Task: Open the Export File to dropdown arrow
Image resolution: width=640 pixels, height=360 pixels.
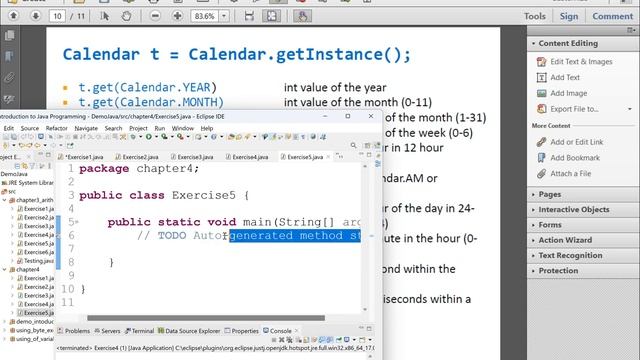Action: point(630,109)
